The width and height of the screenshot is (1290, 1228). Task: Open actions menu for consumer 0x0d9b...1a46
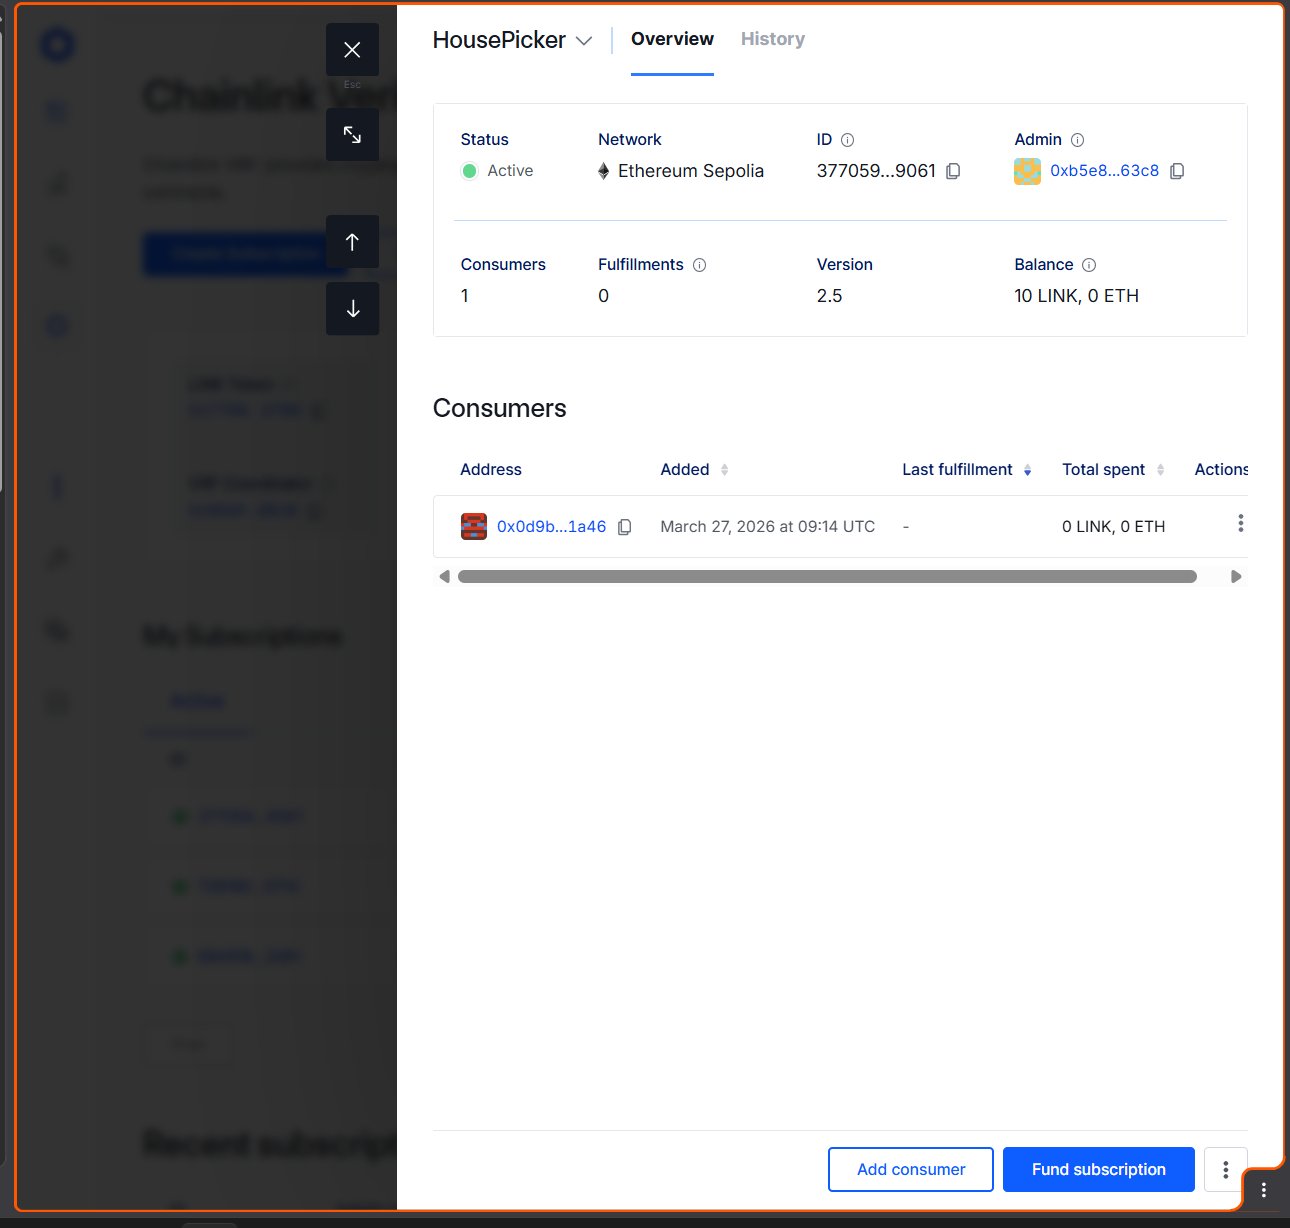pos(1240,524)
